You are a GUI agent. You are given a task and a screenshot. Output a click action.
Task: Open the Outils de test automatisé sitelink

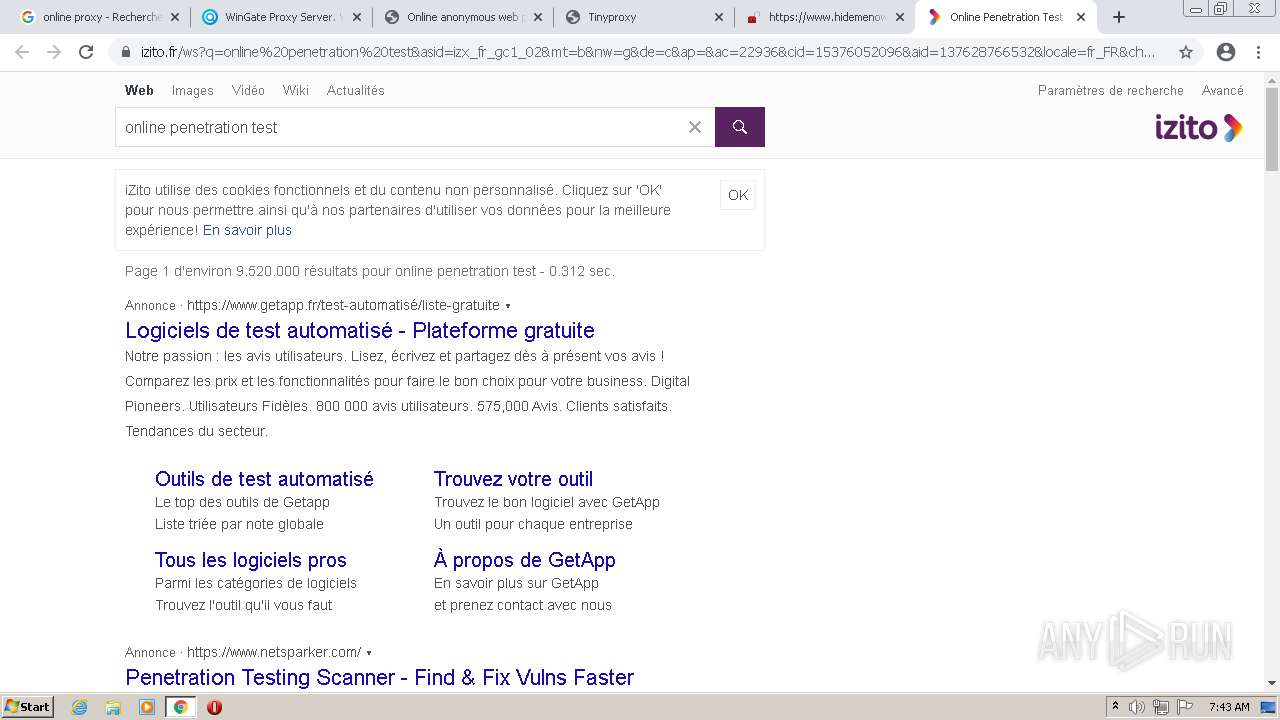pos(264,479)
